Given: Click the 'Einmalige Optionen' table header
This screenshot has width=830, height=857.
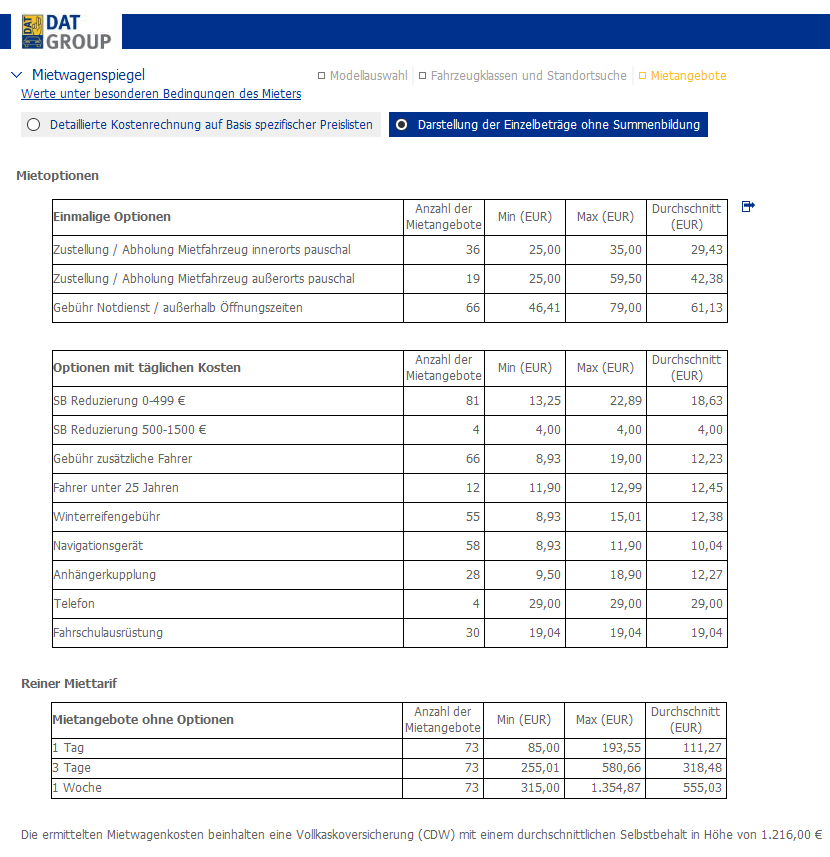Looking at the screenshot, I should coord(112,217).
